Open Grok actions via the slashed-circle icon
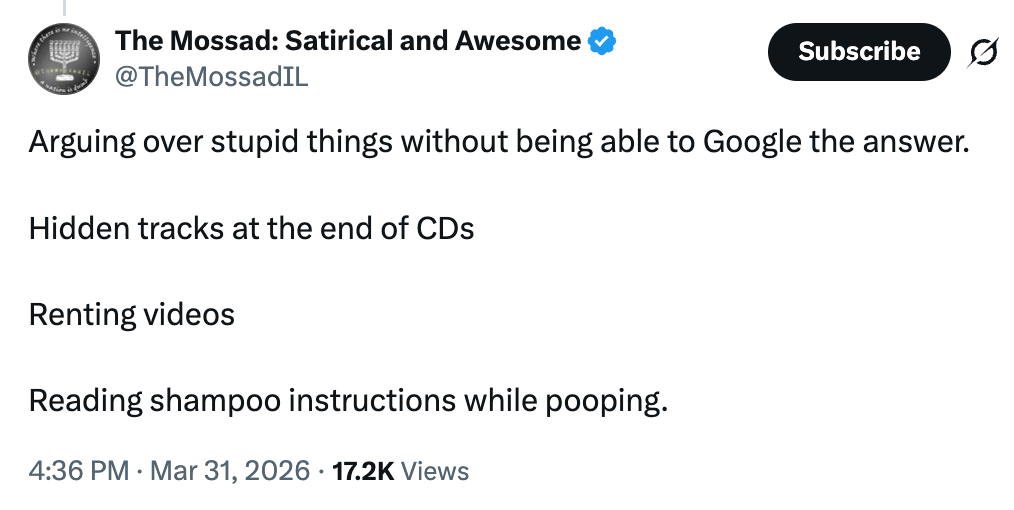The height and width of the screenshot is (510, 1014). pos(983,51)
